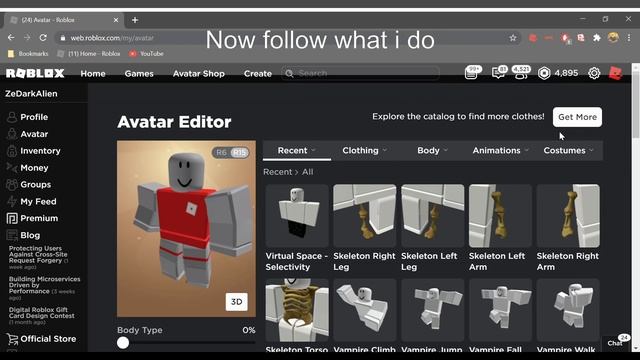This screenshot has height=360, width=640.
Task: Open the Chat panel
Action: click(x=617, y=342)
